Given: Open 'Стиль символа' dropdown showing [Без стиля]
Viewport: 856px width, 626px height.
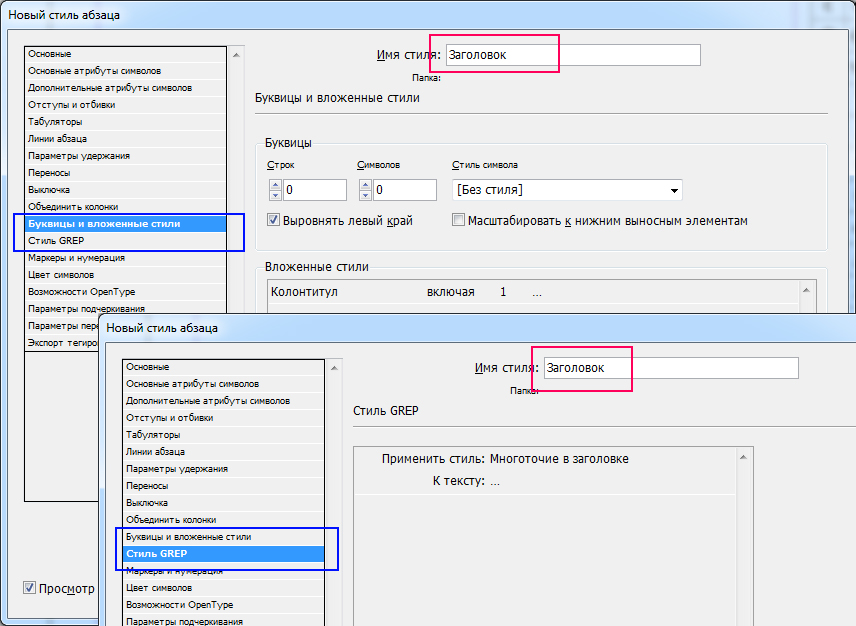Looking at the screenshot, I should 567,190.
